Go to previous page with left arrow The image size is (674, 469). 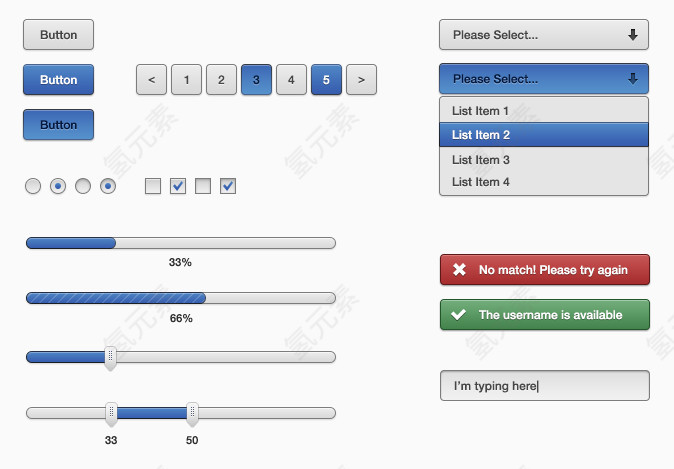[x=151, y=79]
